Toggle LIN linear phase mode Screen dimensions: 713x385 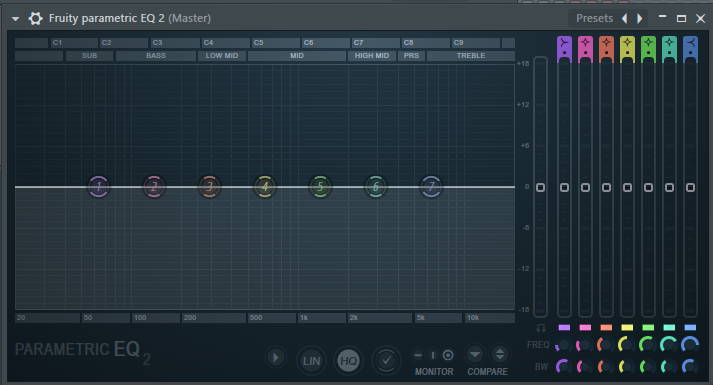[x=311, y=360]
